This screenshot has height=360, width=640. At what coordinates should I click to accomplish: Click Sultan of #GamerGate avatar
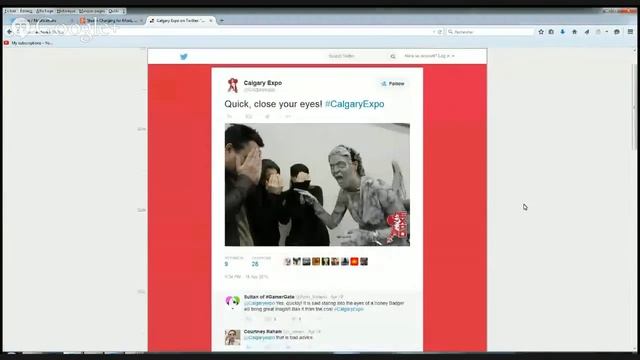[233, 302]
